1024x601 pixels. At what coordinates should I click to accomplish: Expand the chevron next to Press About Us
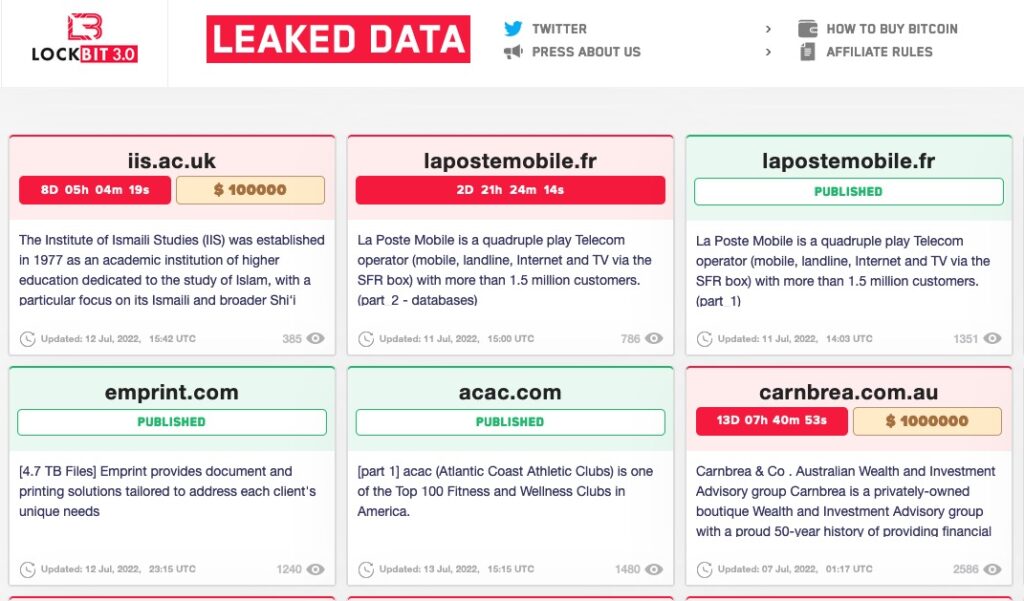click(x=769, y=52)
